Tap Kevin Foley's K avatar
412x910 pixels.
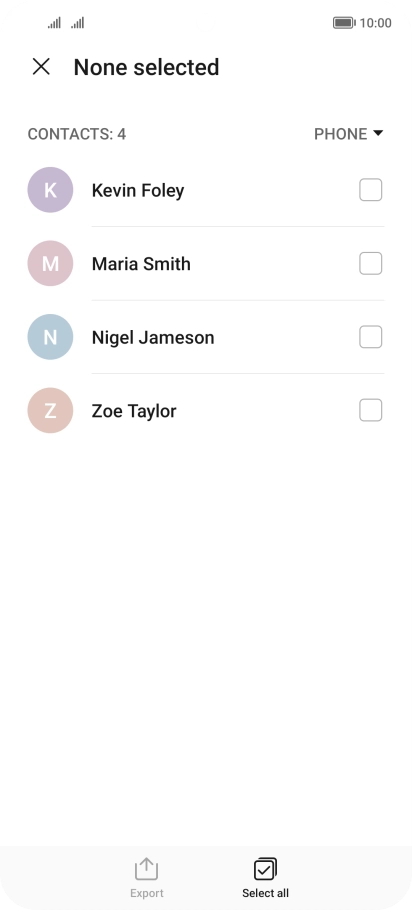(50, 190)
